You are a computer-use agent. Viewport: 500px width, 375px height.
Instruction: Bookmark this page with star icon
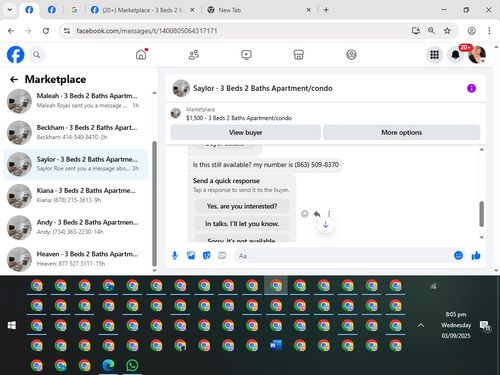pos(447,31)
